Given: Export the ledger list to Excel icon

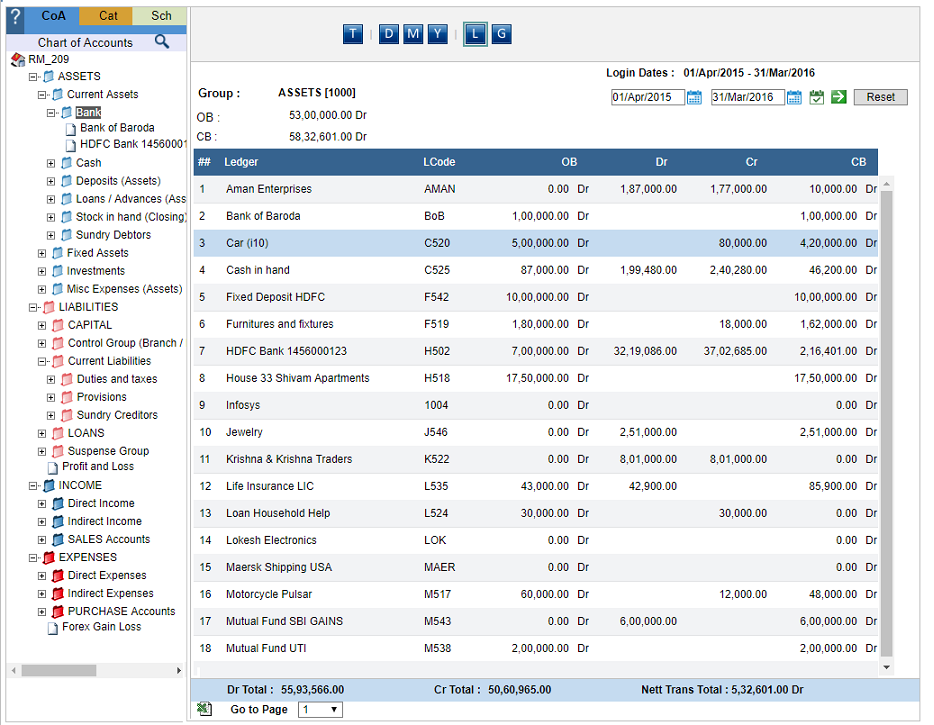Looking at the screenshot, I should click(x=204, y=709).
